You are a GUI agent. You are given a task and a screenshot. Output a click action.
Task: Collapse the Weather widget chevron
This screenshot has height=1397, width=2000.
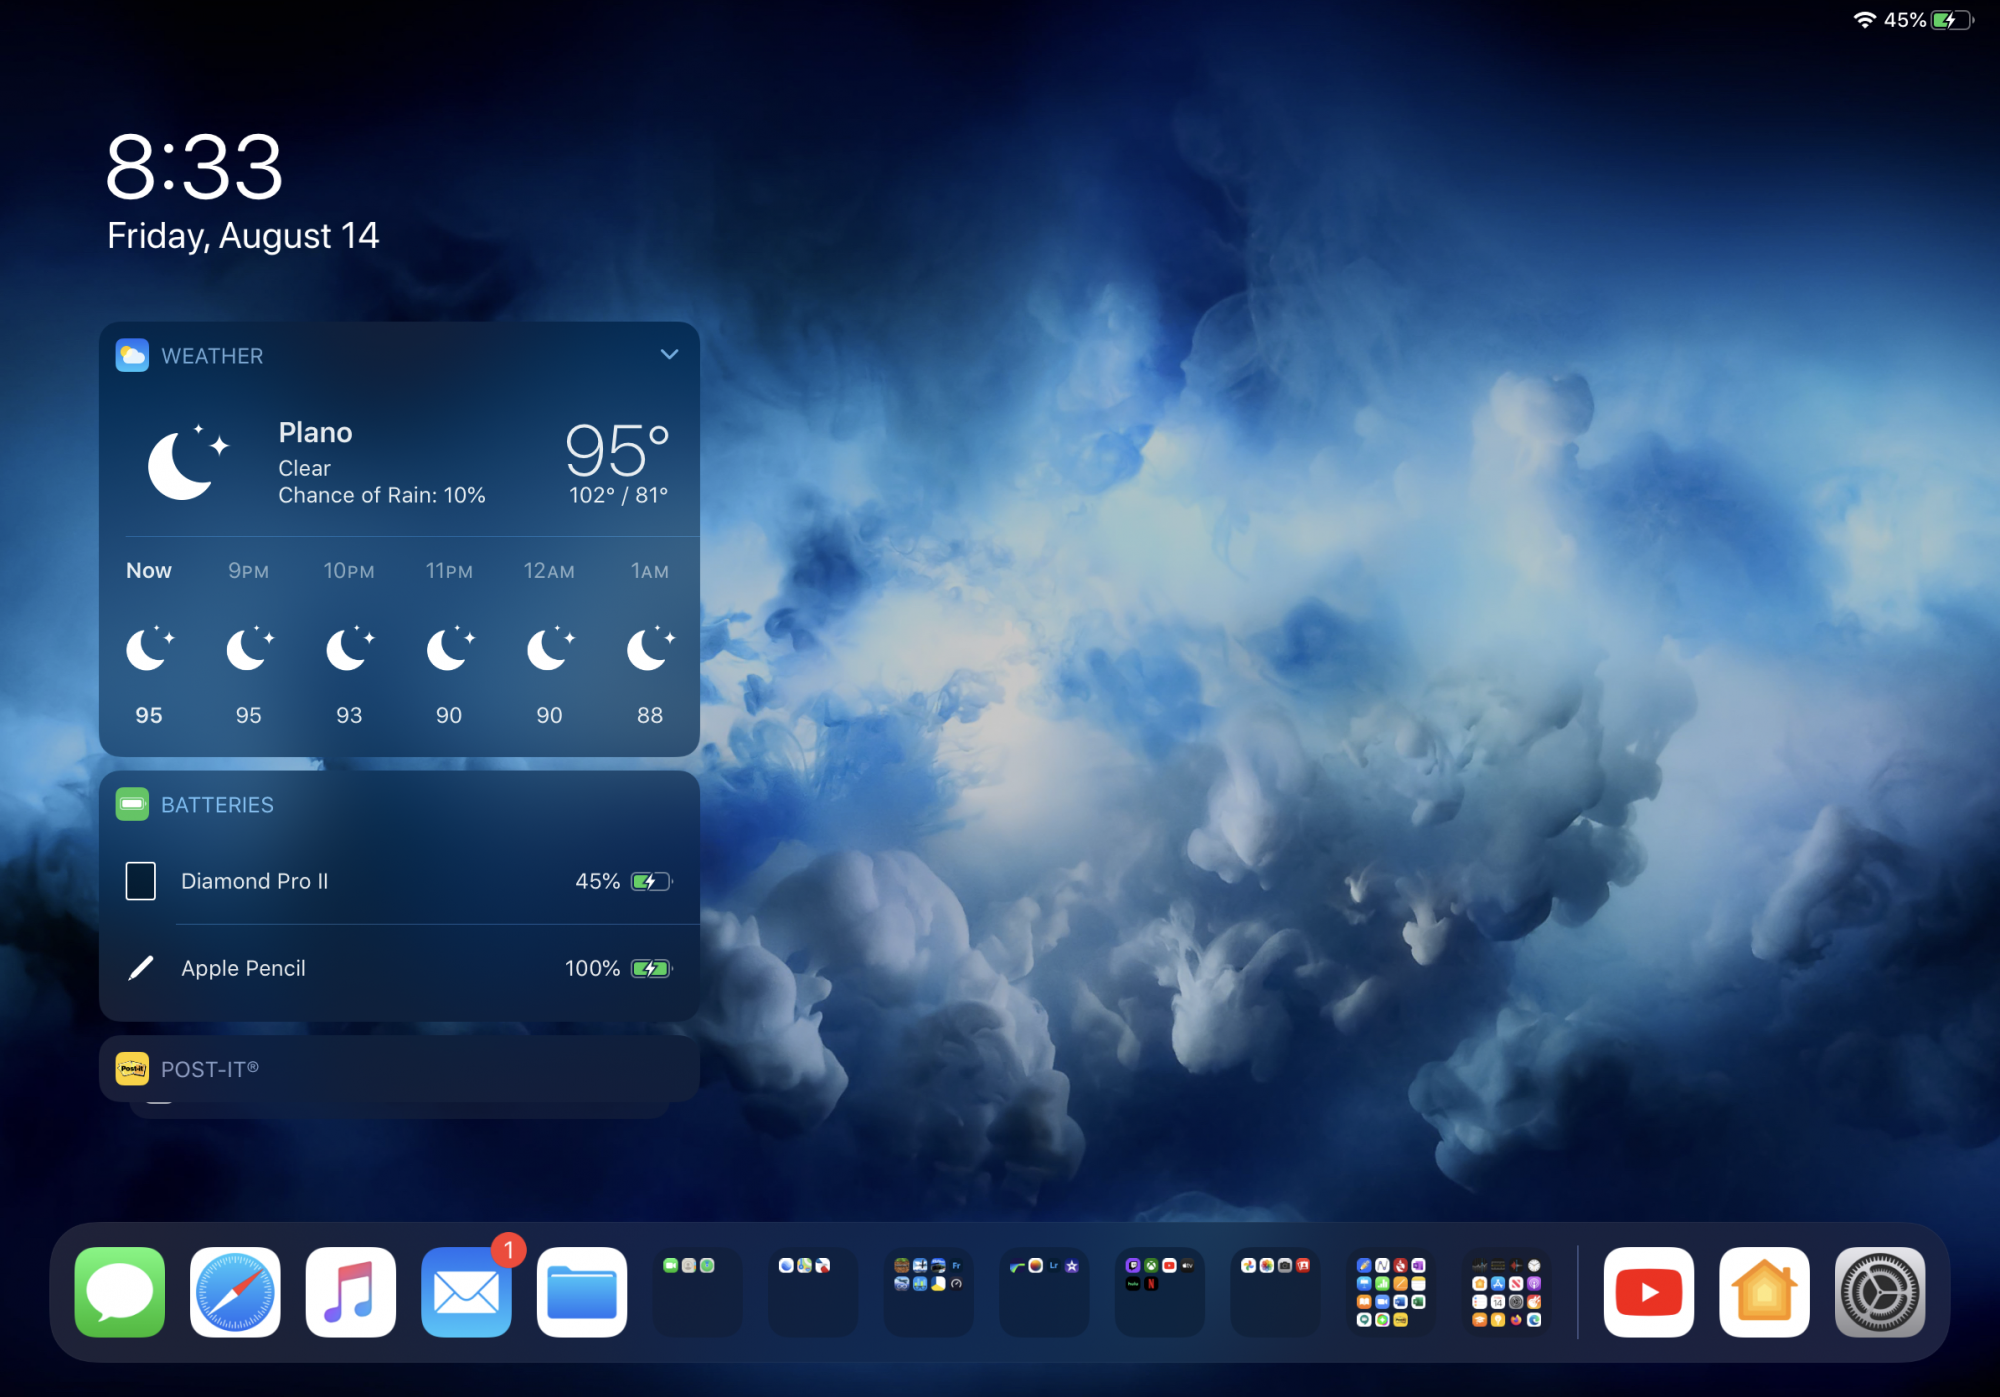tap(669, 354)
